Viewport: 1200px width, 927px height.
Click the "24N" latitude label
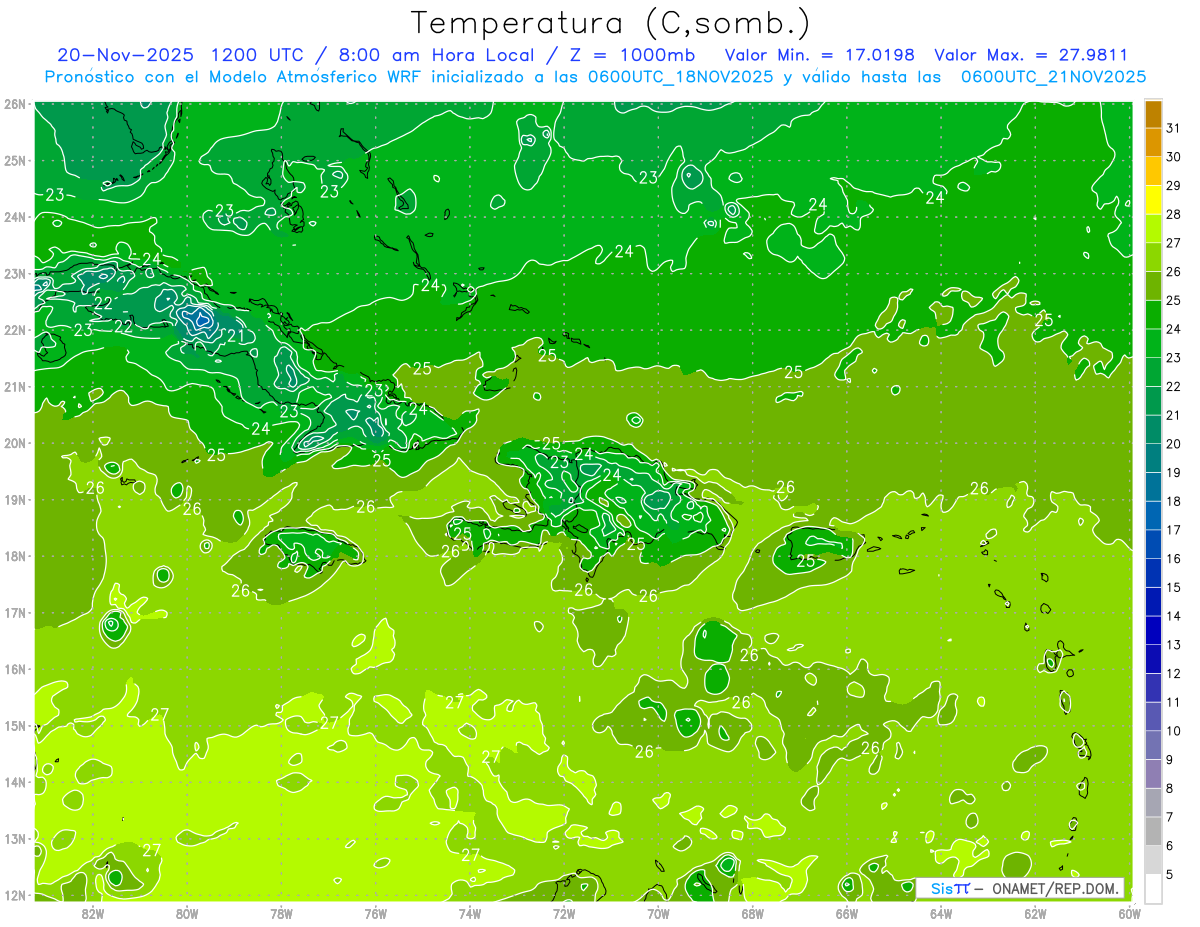pyautogui.click(x=15, y=217)
